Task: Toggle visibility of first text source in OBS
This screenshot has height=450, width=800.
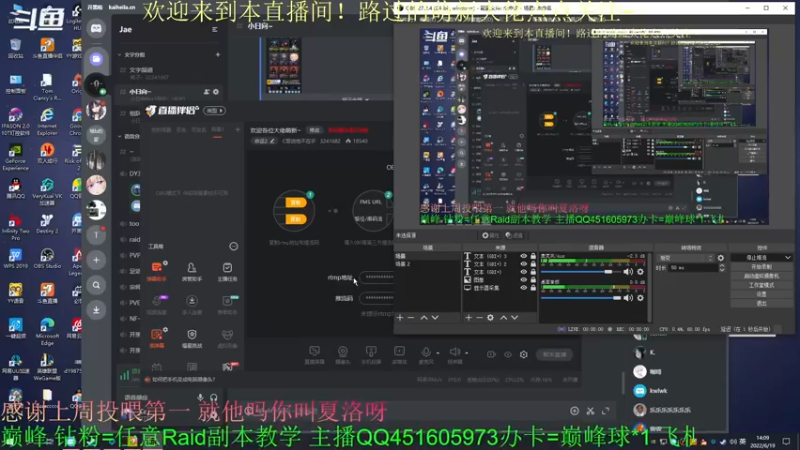Action: [523, 256]
